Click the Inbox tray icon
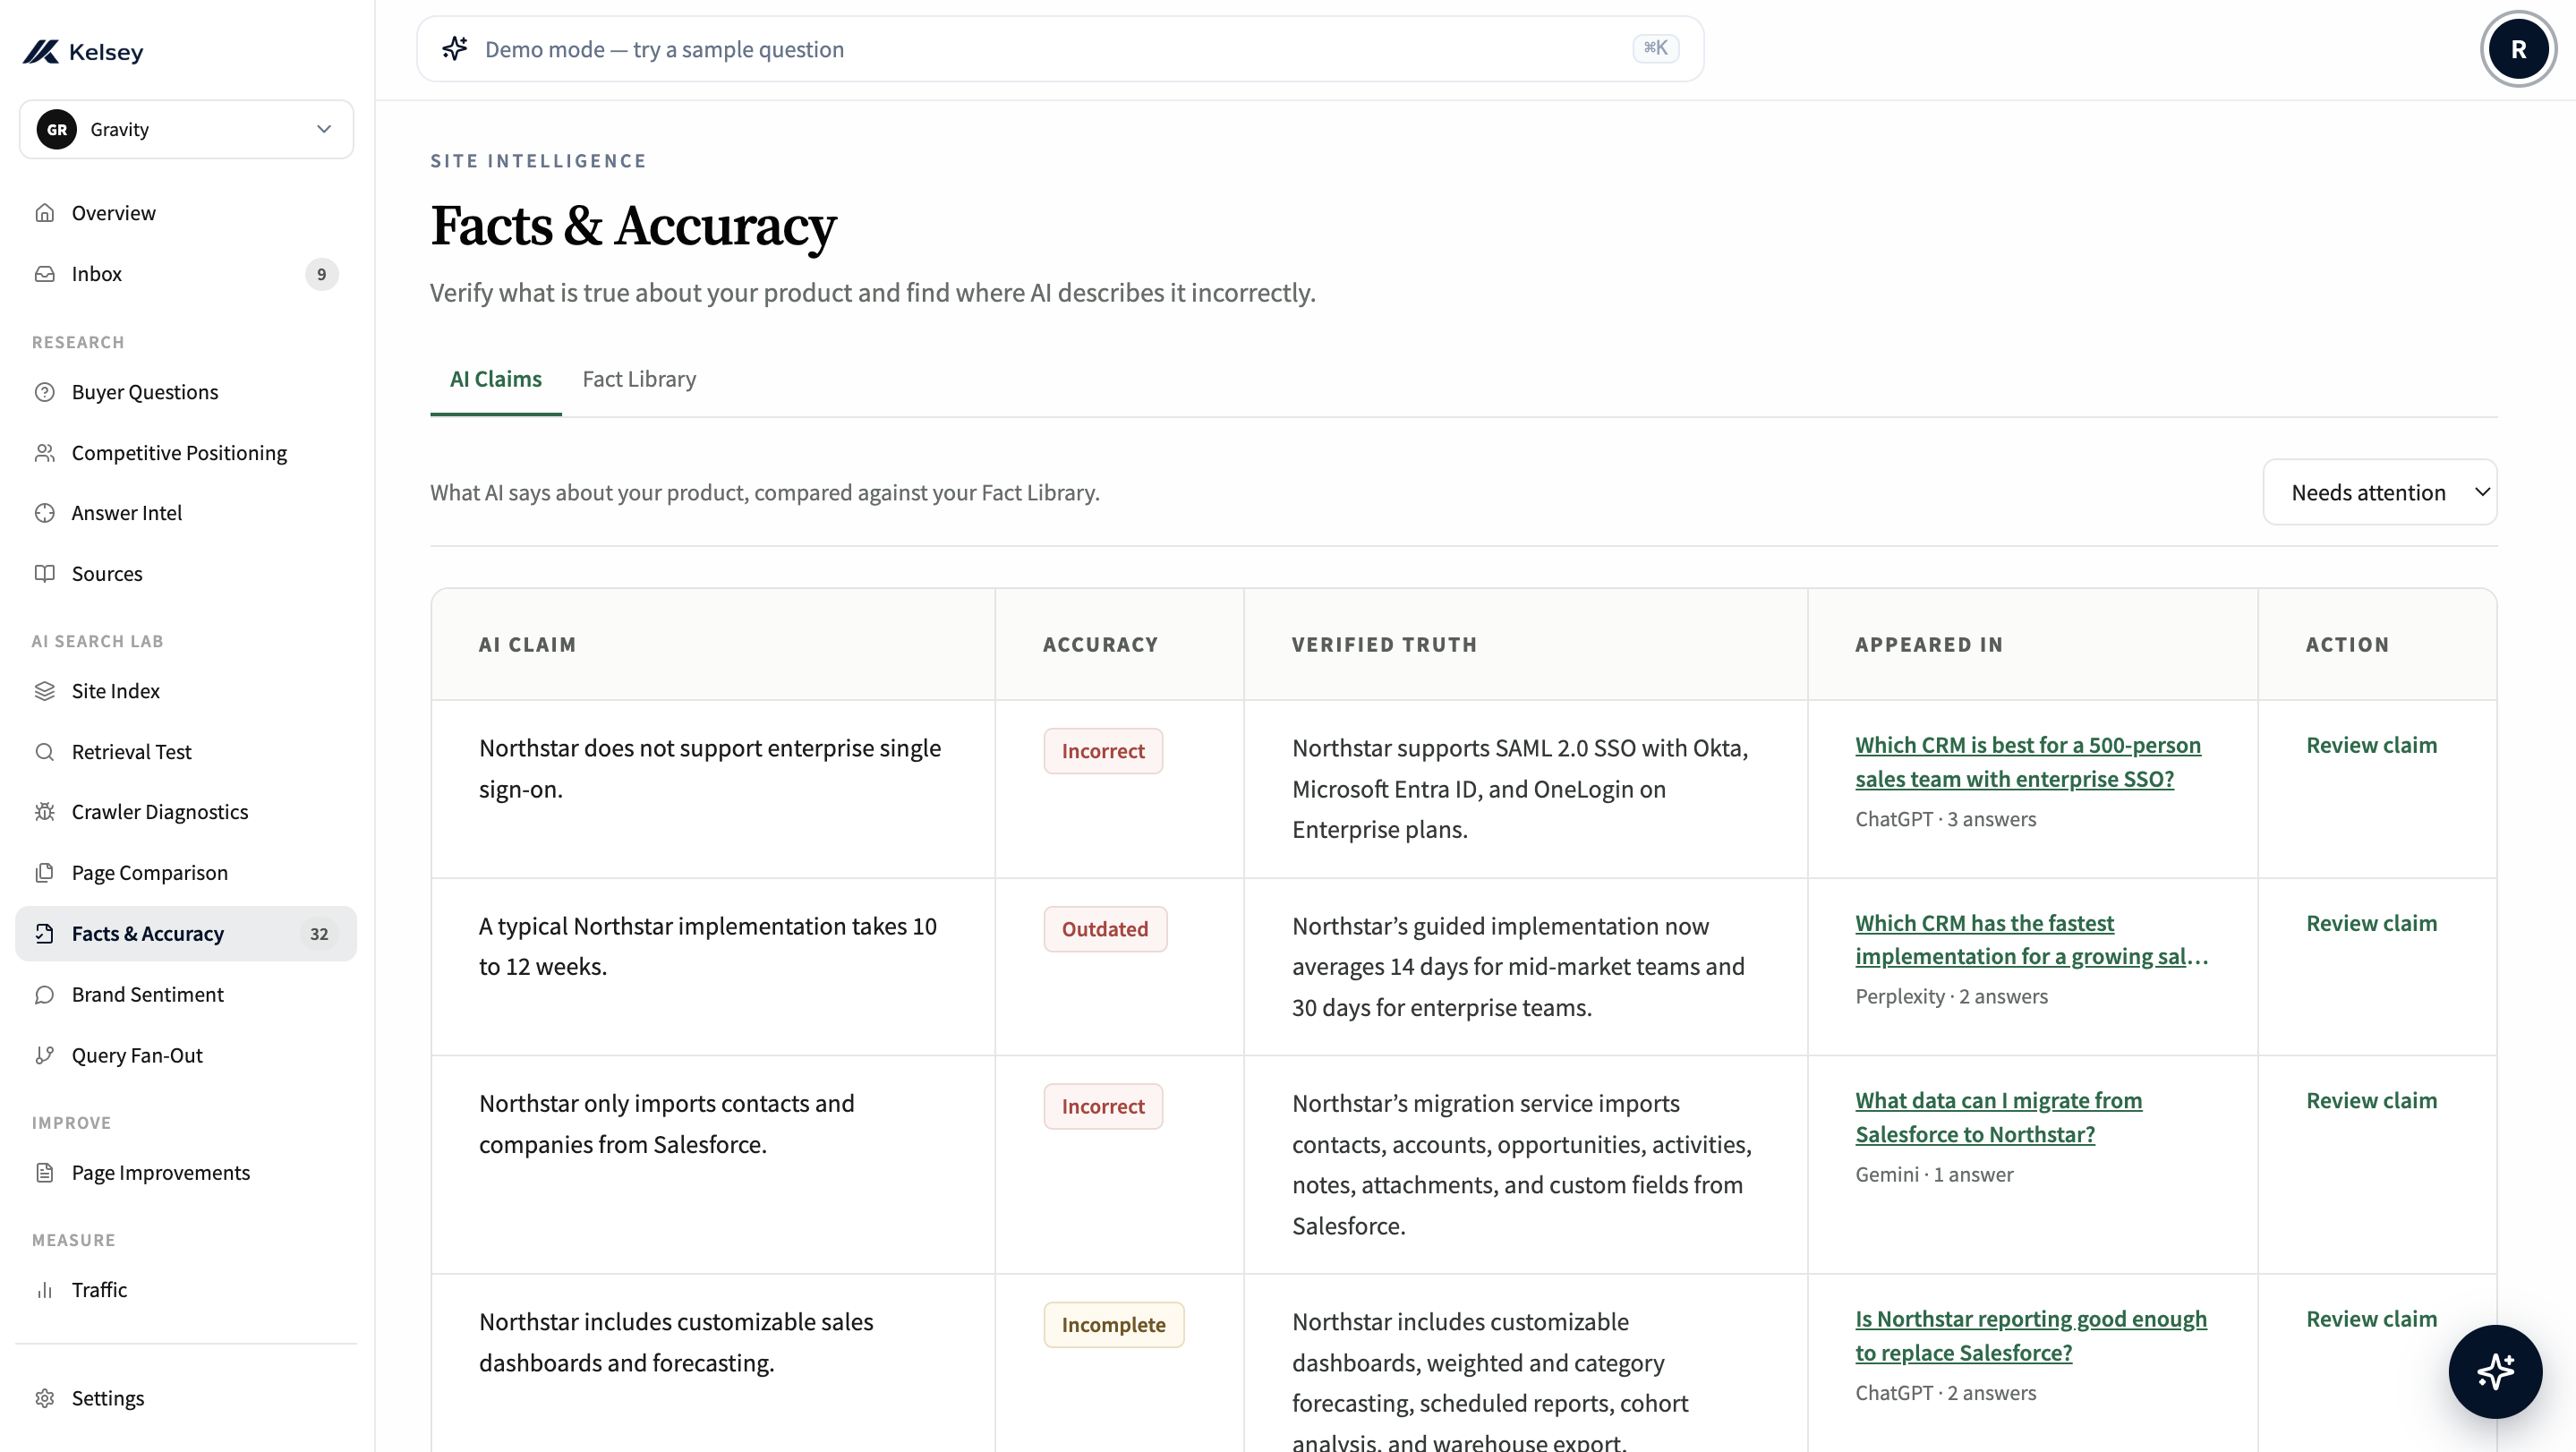 click(44, 274)
